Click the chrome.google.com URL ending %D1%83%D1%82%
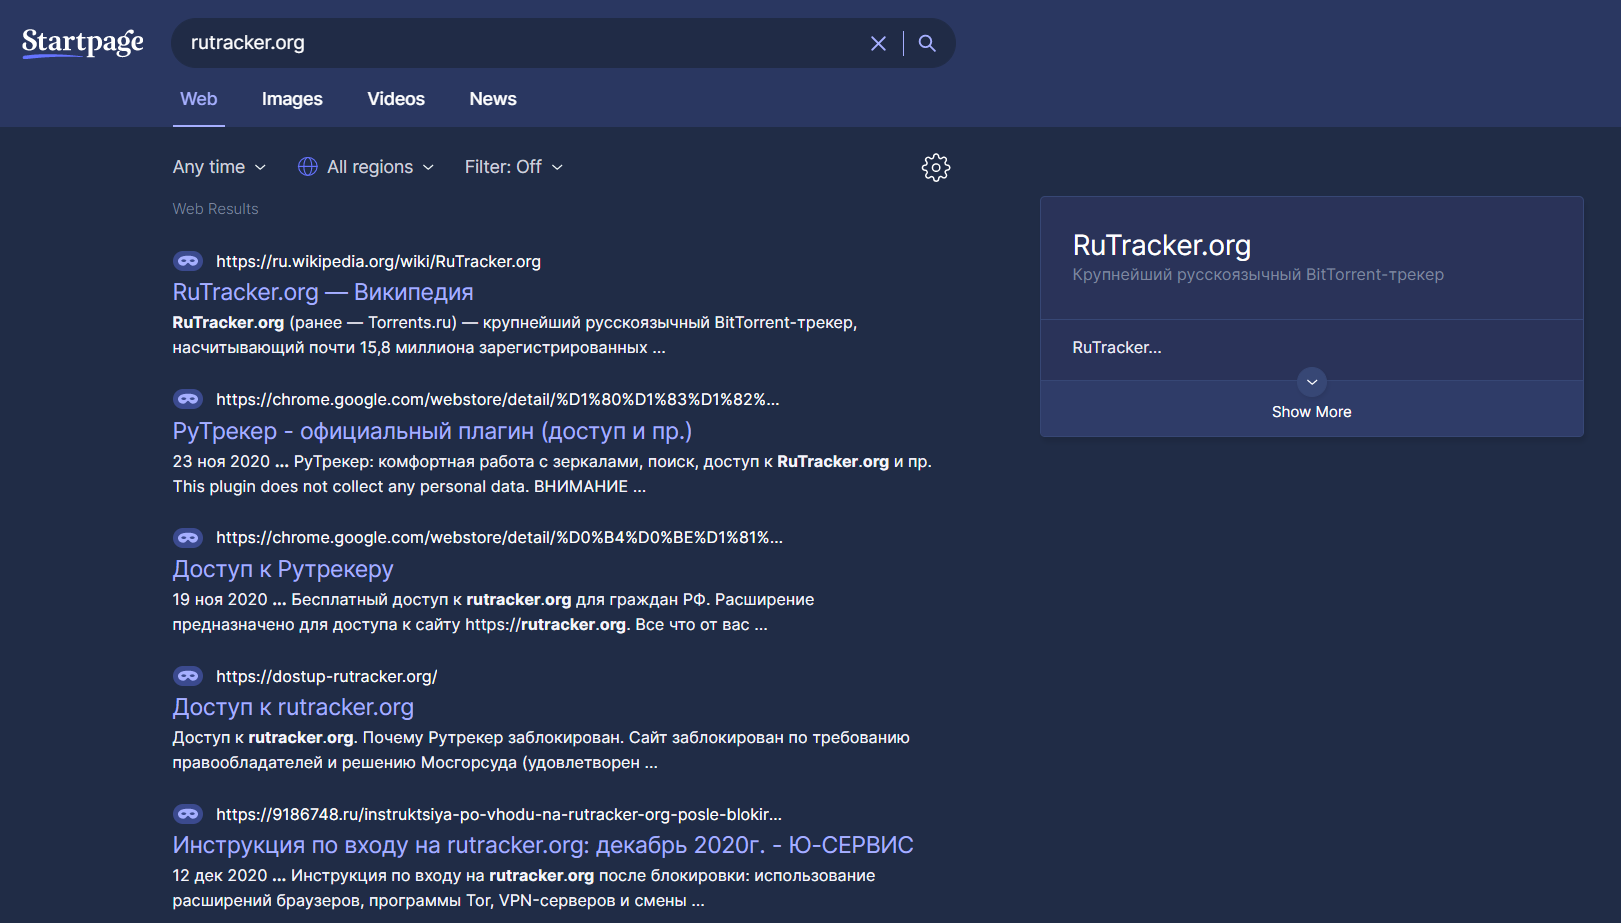Screen dimensions: 1621x923 point(498,399)
